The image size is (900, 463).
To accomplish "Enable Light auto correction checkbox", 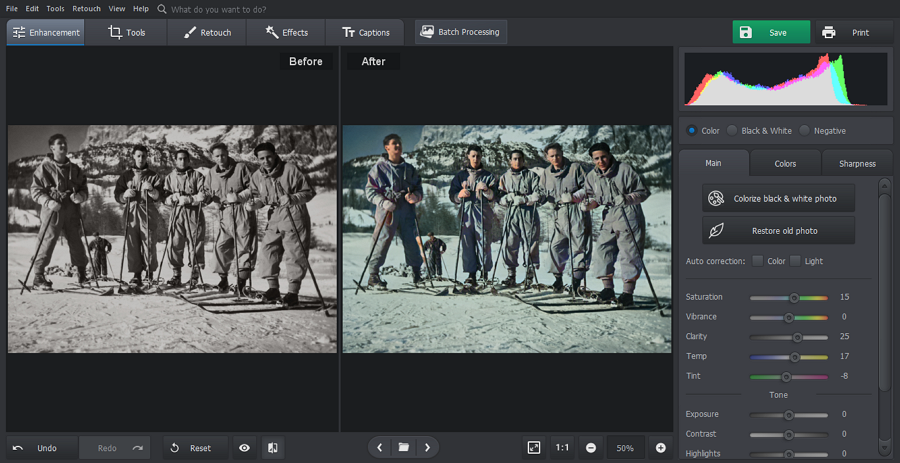I will coord(795,261).
